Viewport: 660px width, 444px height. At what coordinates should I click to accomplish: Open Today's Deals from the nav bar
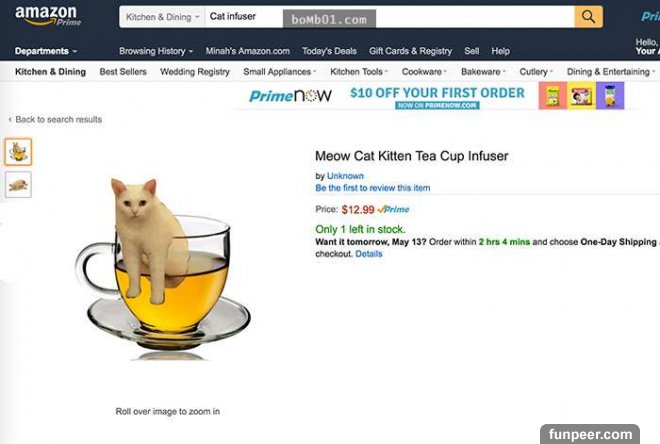329,51
